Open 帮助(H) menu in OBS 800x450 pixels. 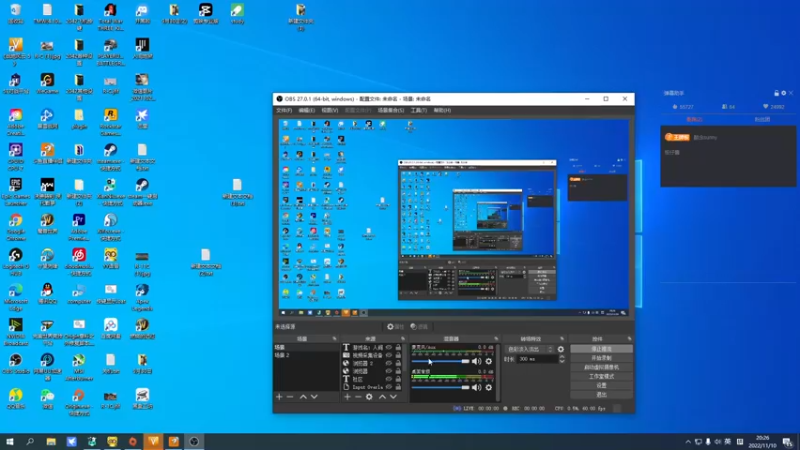tap(442, 110)
